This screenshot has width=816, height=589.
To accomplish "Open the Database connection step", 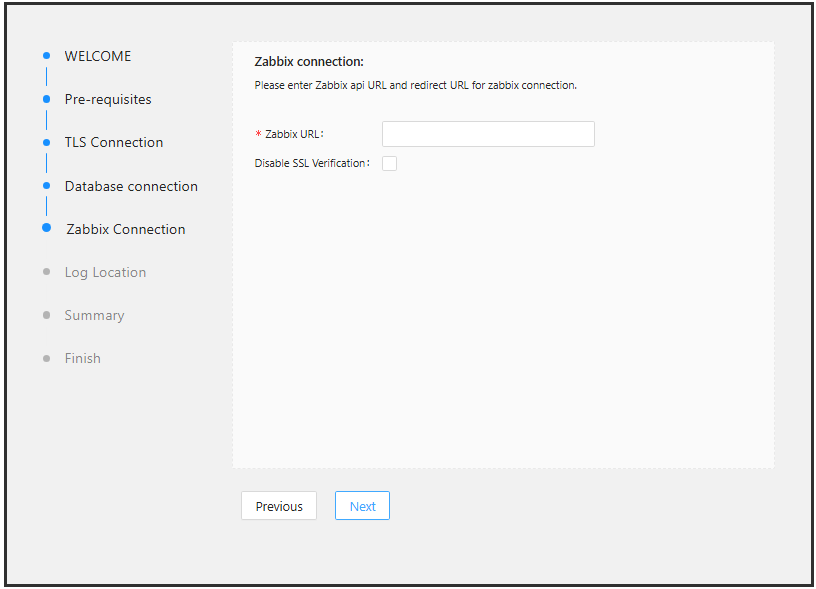I will click(131, 186).
